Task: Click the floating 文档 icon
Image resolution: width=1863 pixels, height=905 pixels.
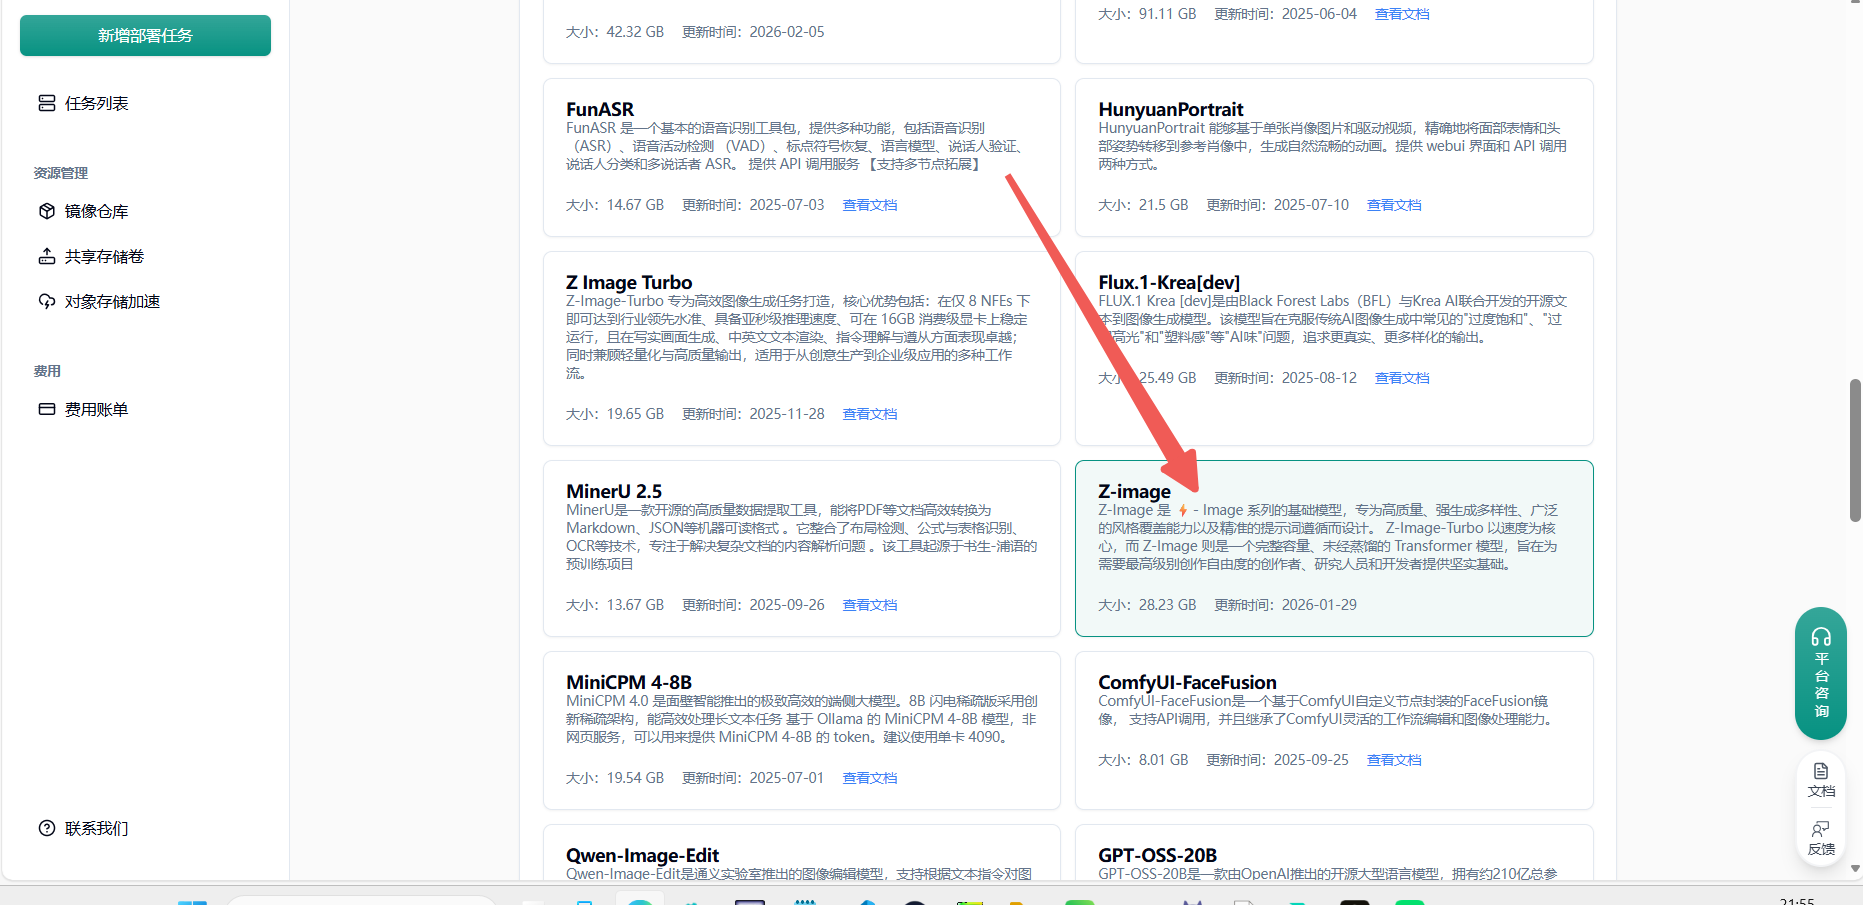Action: (x=1820, y=772)
